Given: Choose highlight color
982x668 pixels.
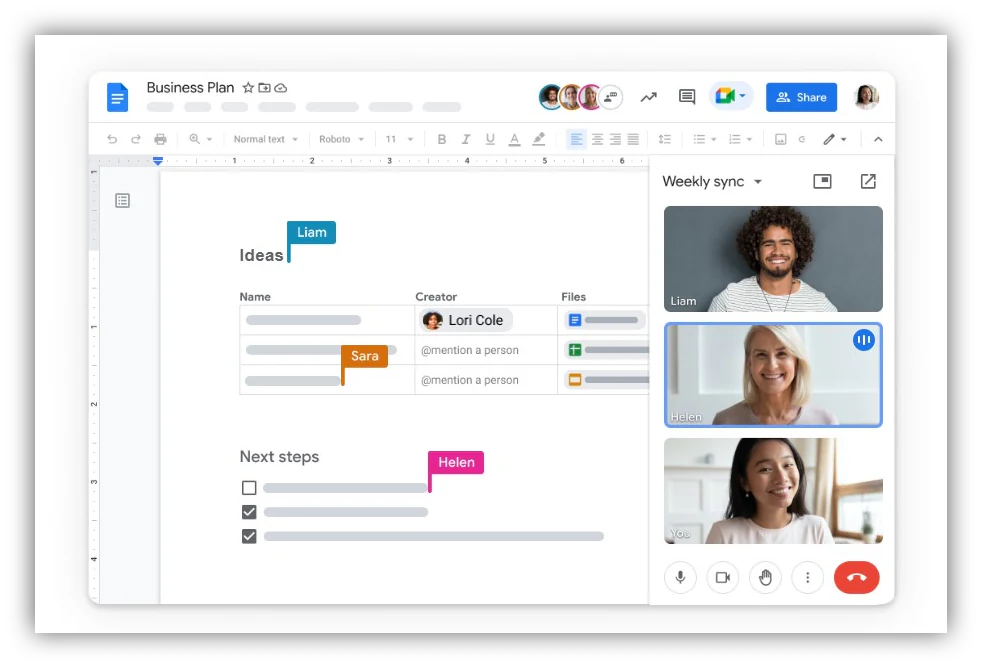Looking at the screenshot, I should (x=539, y=139).
